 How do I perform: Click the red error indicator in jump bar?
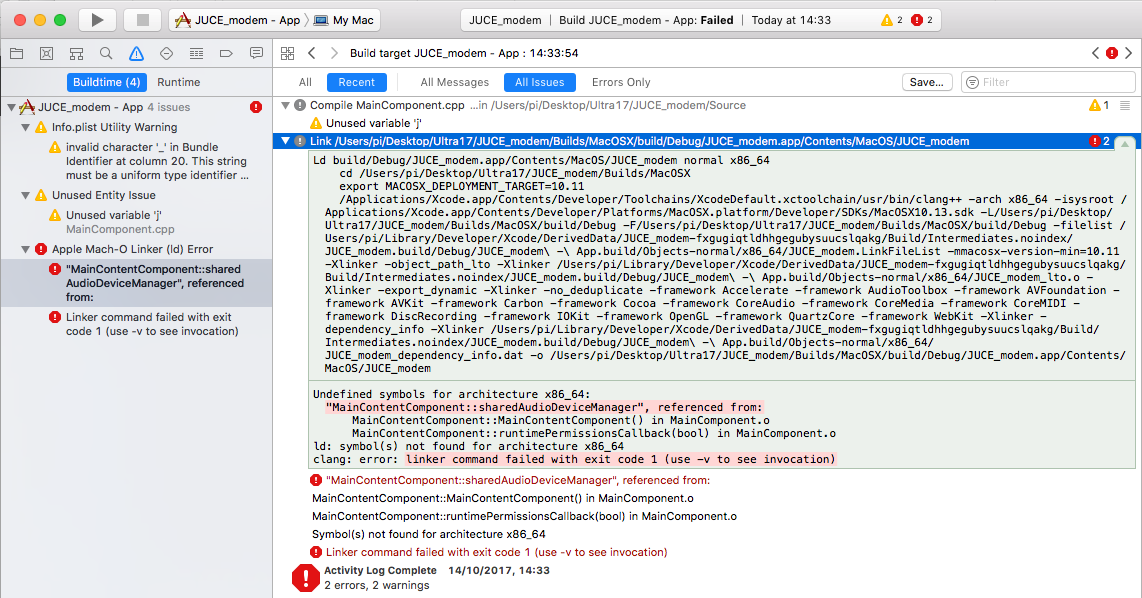tap(1112, 53)
